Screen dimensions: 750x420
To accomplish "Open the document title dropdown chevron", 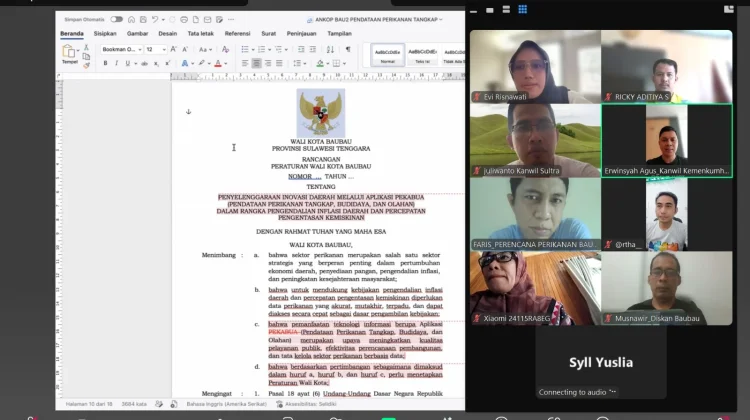I will [x=441, y=20].
